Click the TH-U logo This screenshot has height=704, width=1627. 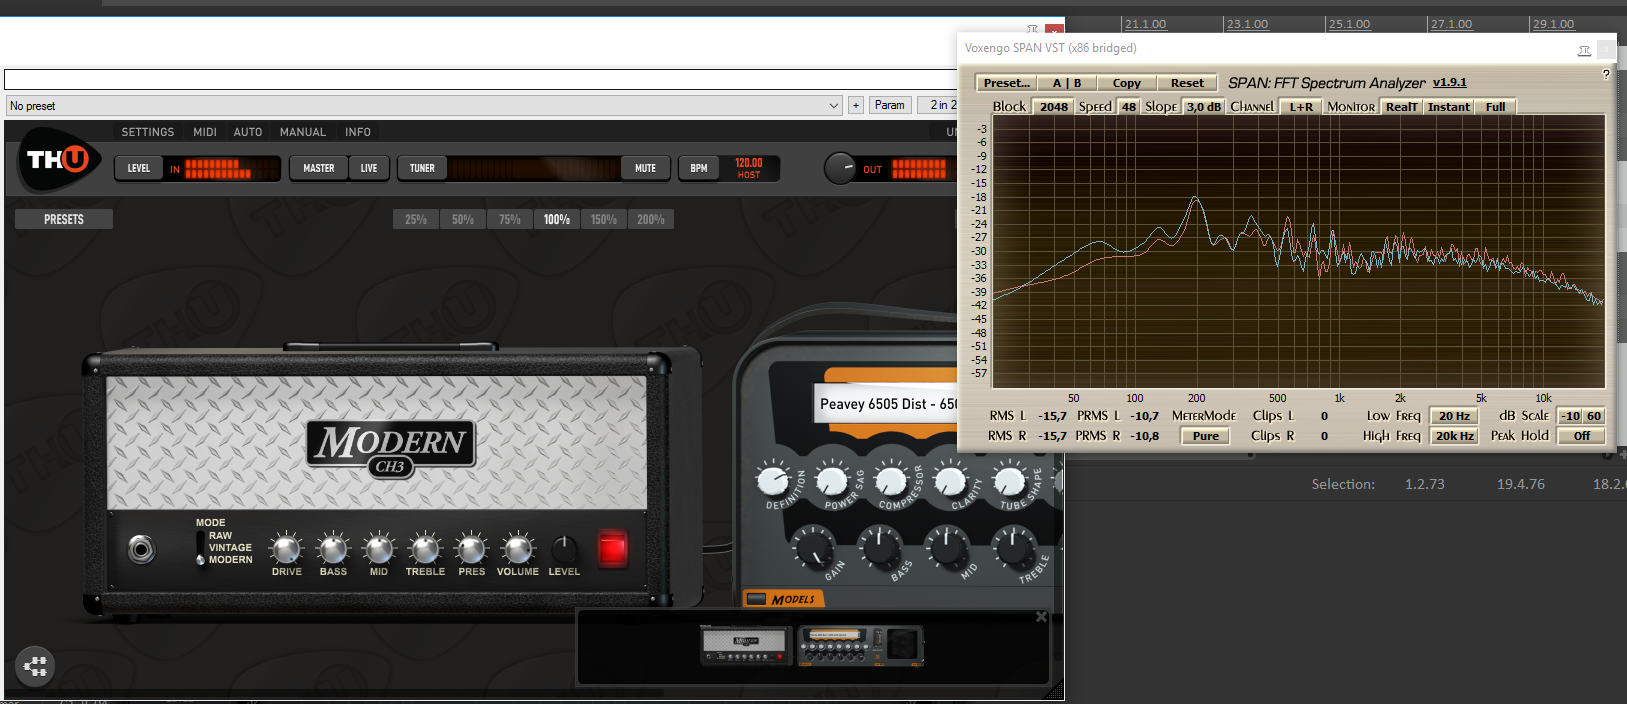click(58, 160)
